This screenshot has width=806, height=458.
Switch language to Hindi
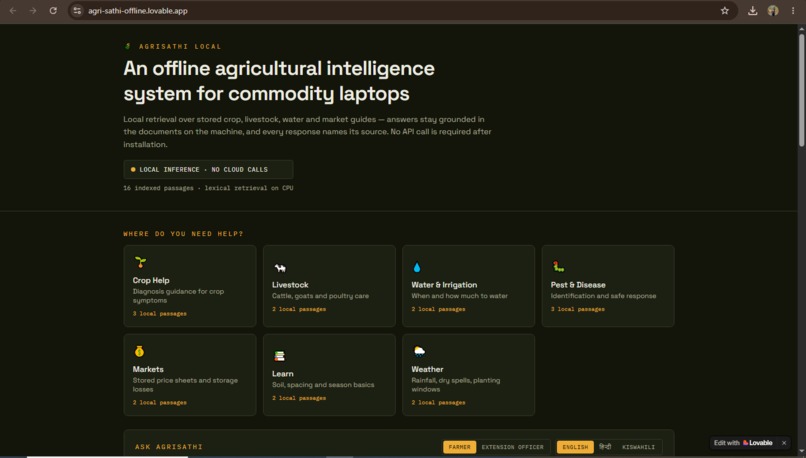605,447
